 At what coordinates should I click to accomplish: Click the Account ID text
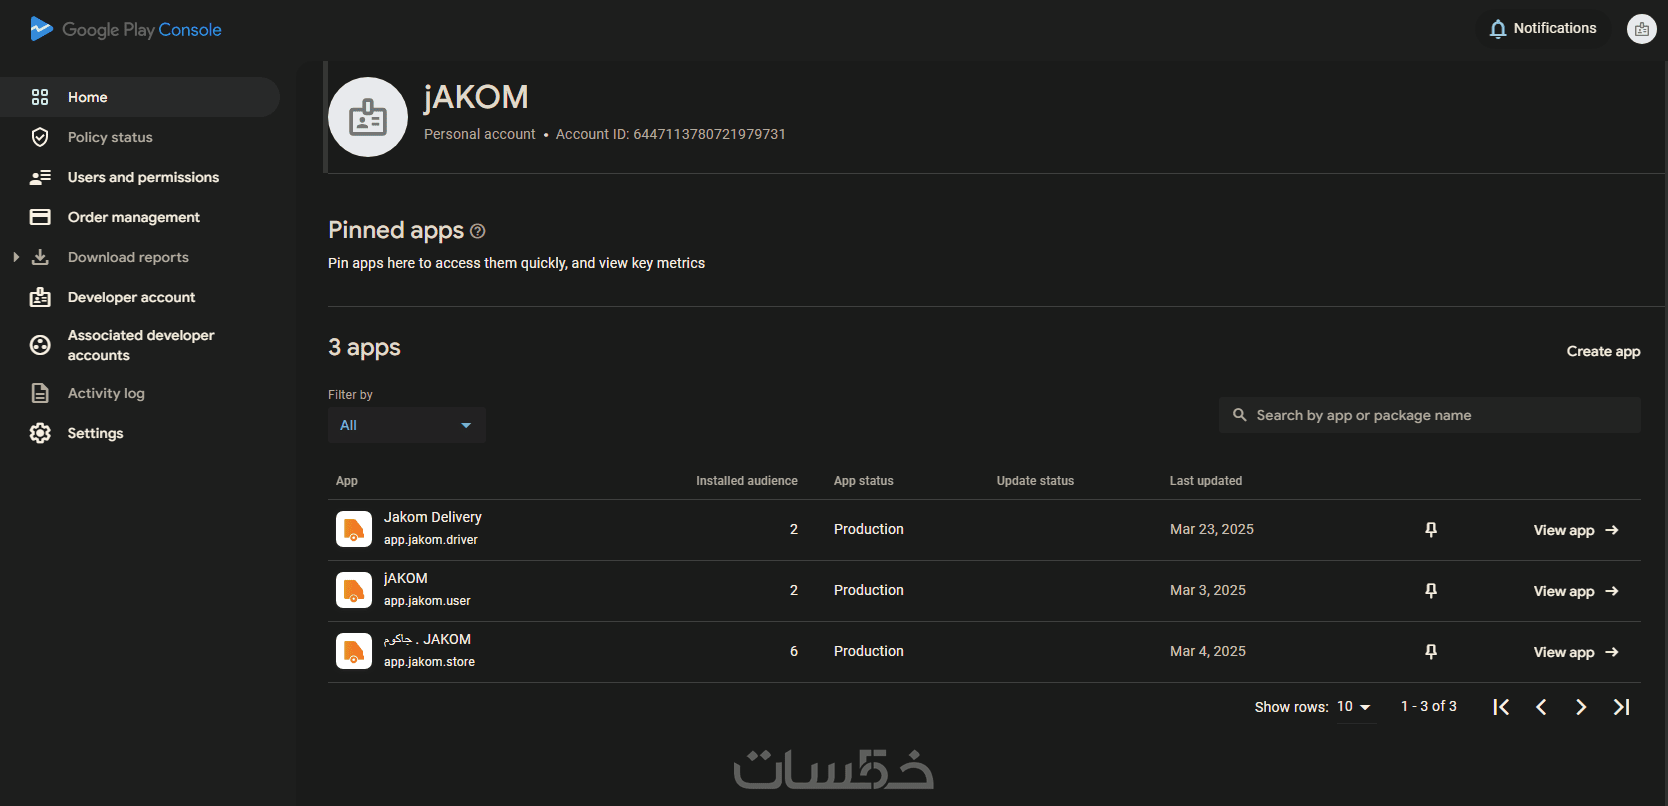(671, 134)
